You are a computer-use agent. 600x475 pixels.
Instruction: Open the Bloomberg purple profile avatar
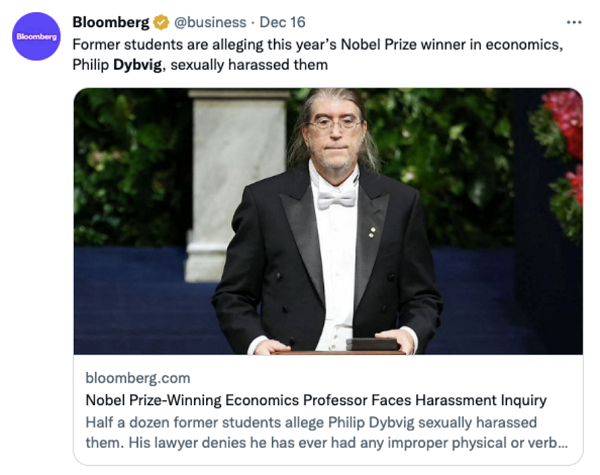click(x=36, y=36)
